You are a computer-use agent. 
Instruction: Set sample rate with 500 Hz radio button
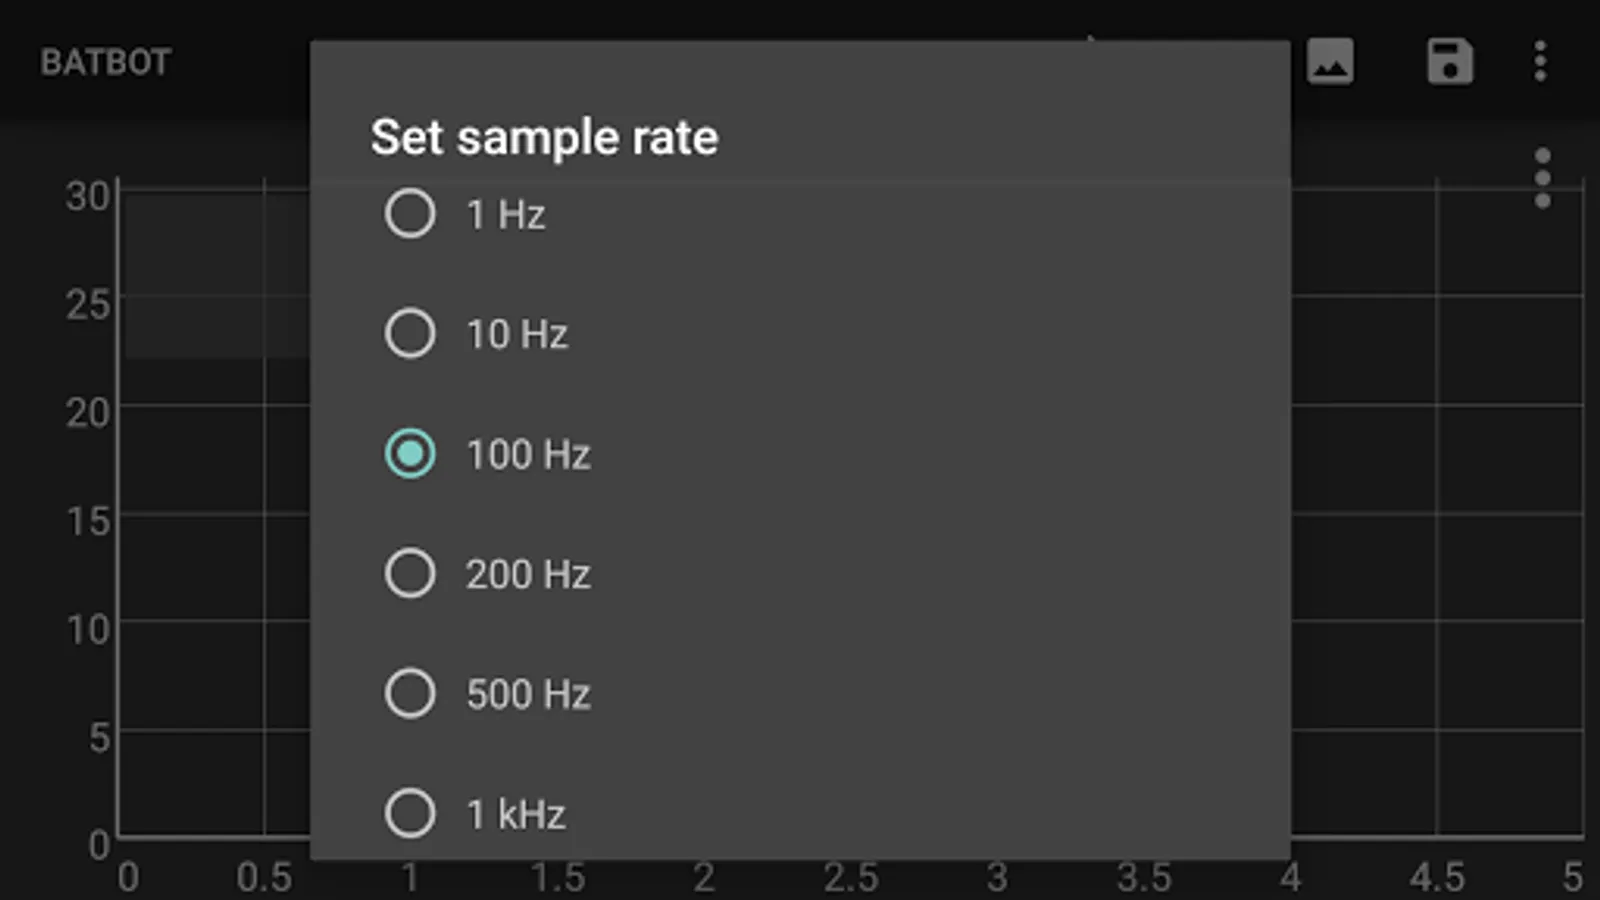(x=410, y=693)
